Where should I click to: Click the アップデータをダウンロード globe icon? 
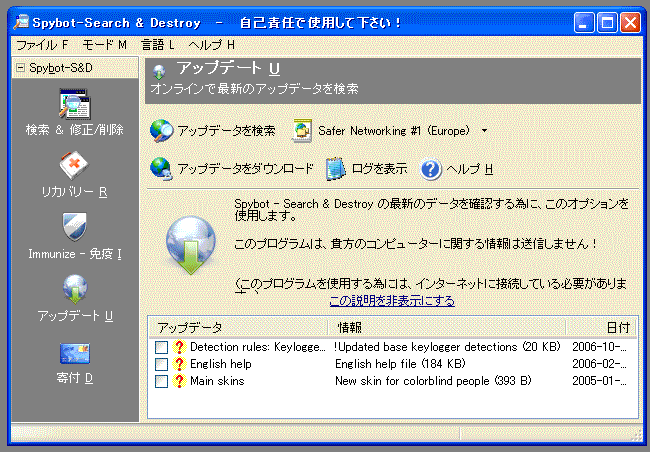(161, 169)
